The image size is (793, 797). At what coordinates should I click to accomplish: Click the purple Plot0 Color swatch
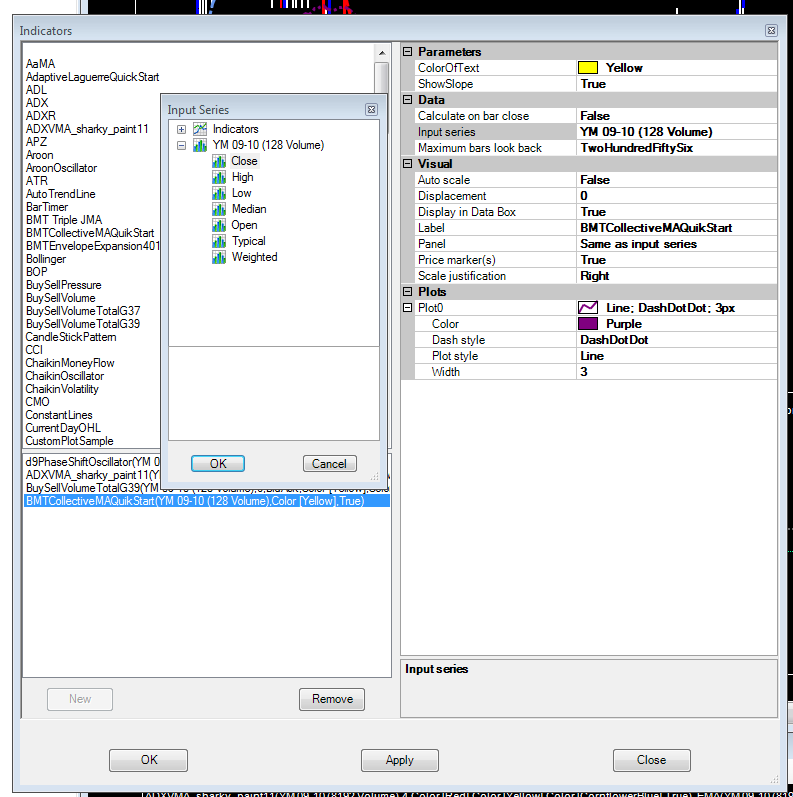click(588, 324)
